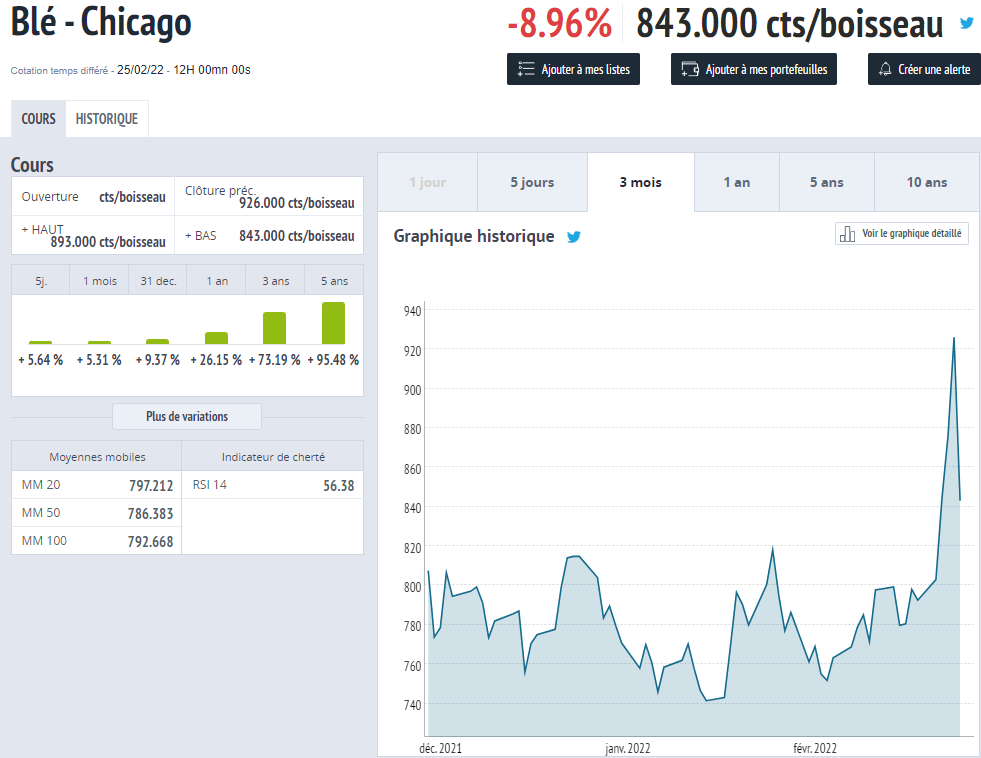Click the 31 dec. variation column header
Image resolution: width=981 pixels, height=758 pixels.
(x=158, y=281)
